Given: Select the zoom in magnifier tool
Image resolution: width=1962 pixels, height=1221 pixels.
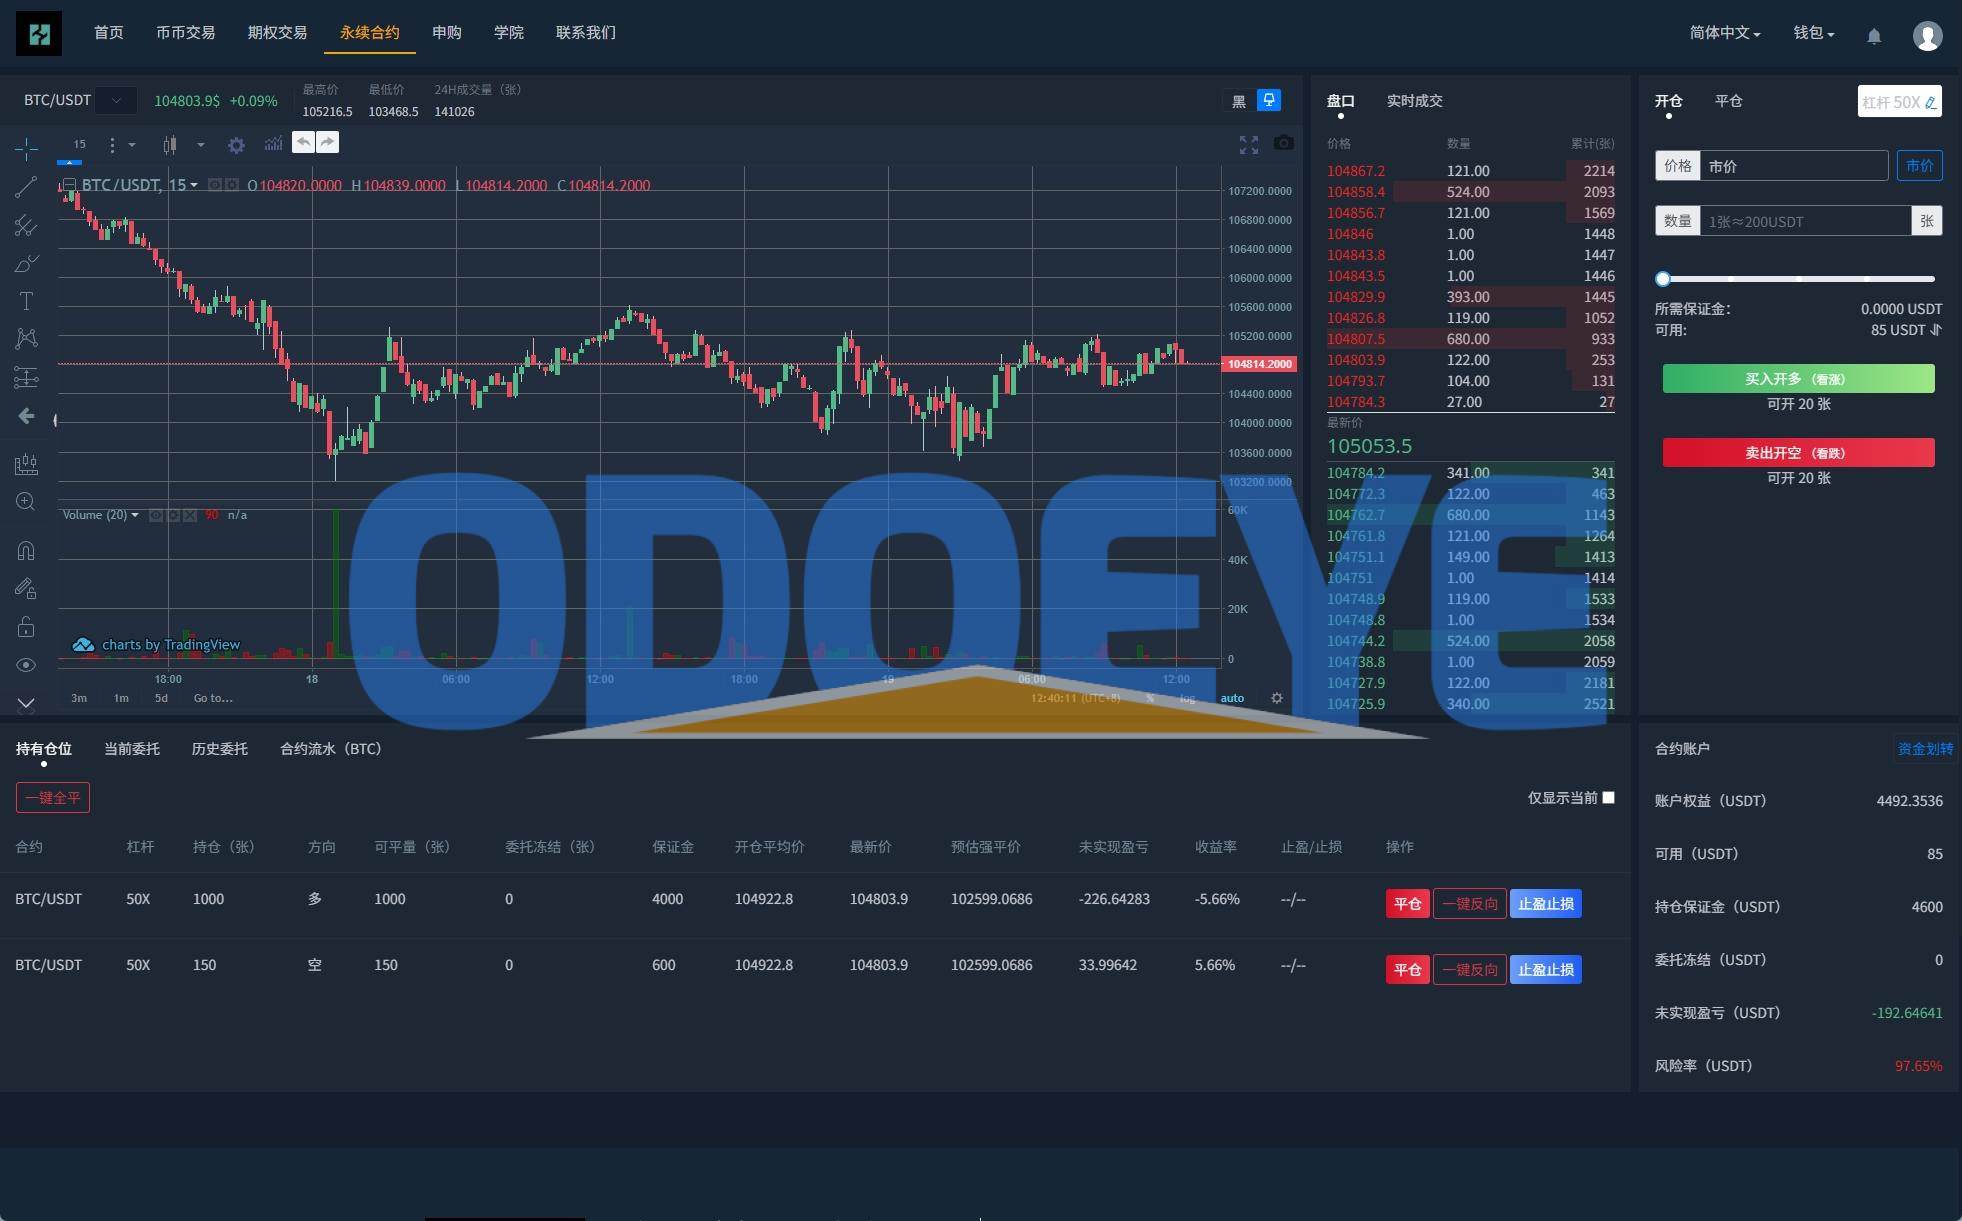Looking at the screenshot, I should (x=26, y=502).
